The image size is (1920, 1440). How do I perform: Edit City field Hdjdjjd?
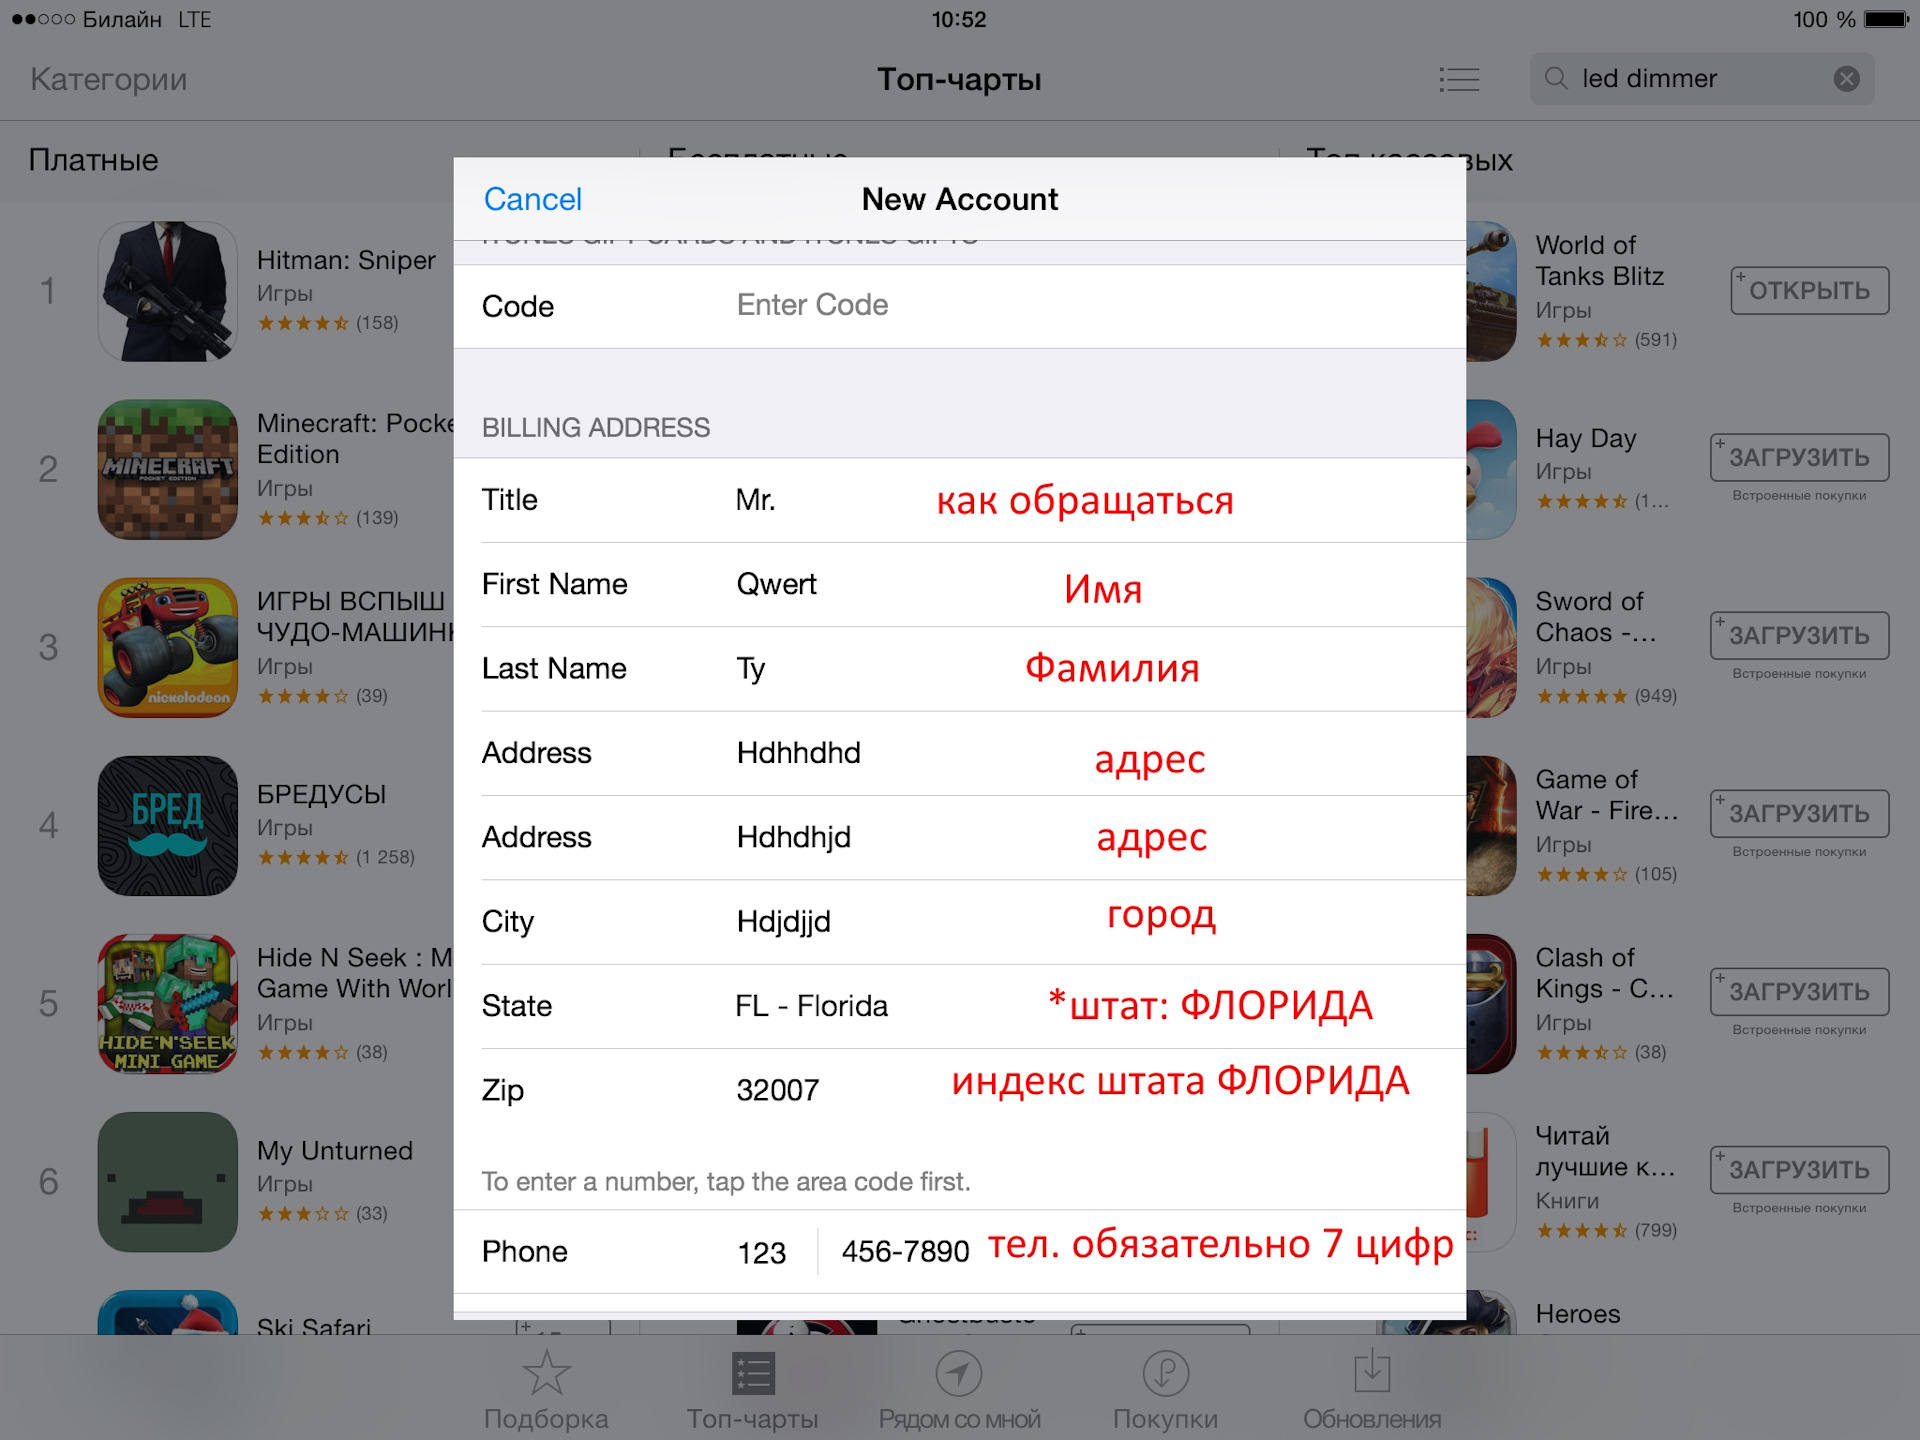point(960,921)
